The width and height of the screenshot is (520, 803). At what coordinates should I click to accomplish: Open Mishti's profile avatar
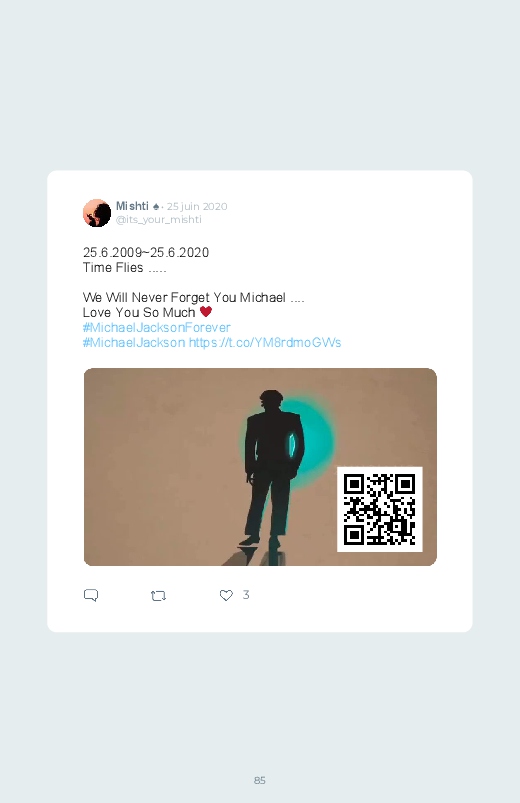click(x=97, y=213)
